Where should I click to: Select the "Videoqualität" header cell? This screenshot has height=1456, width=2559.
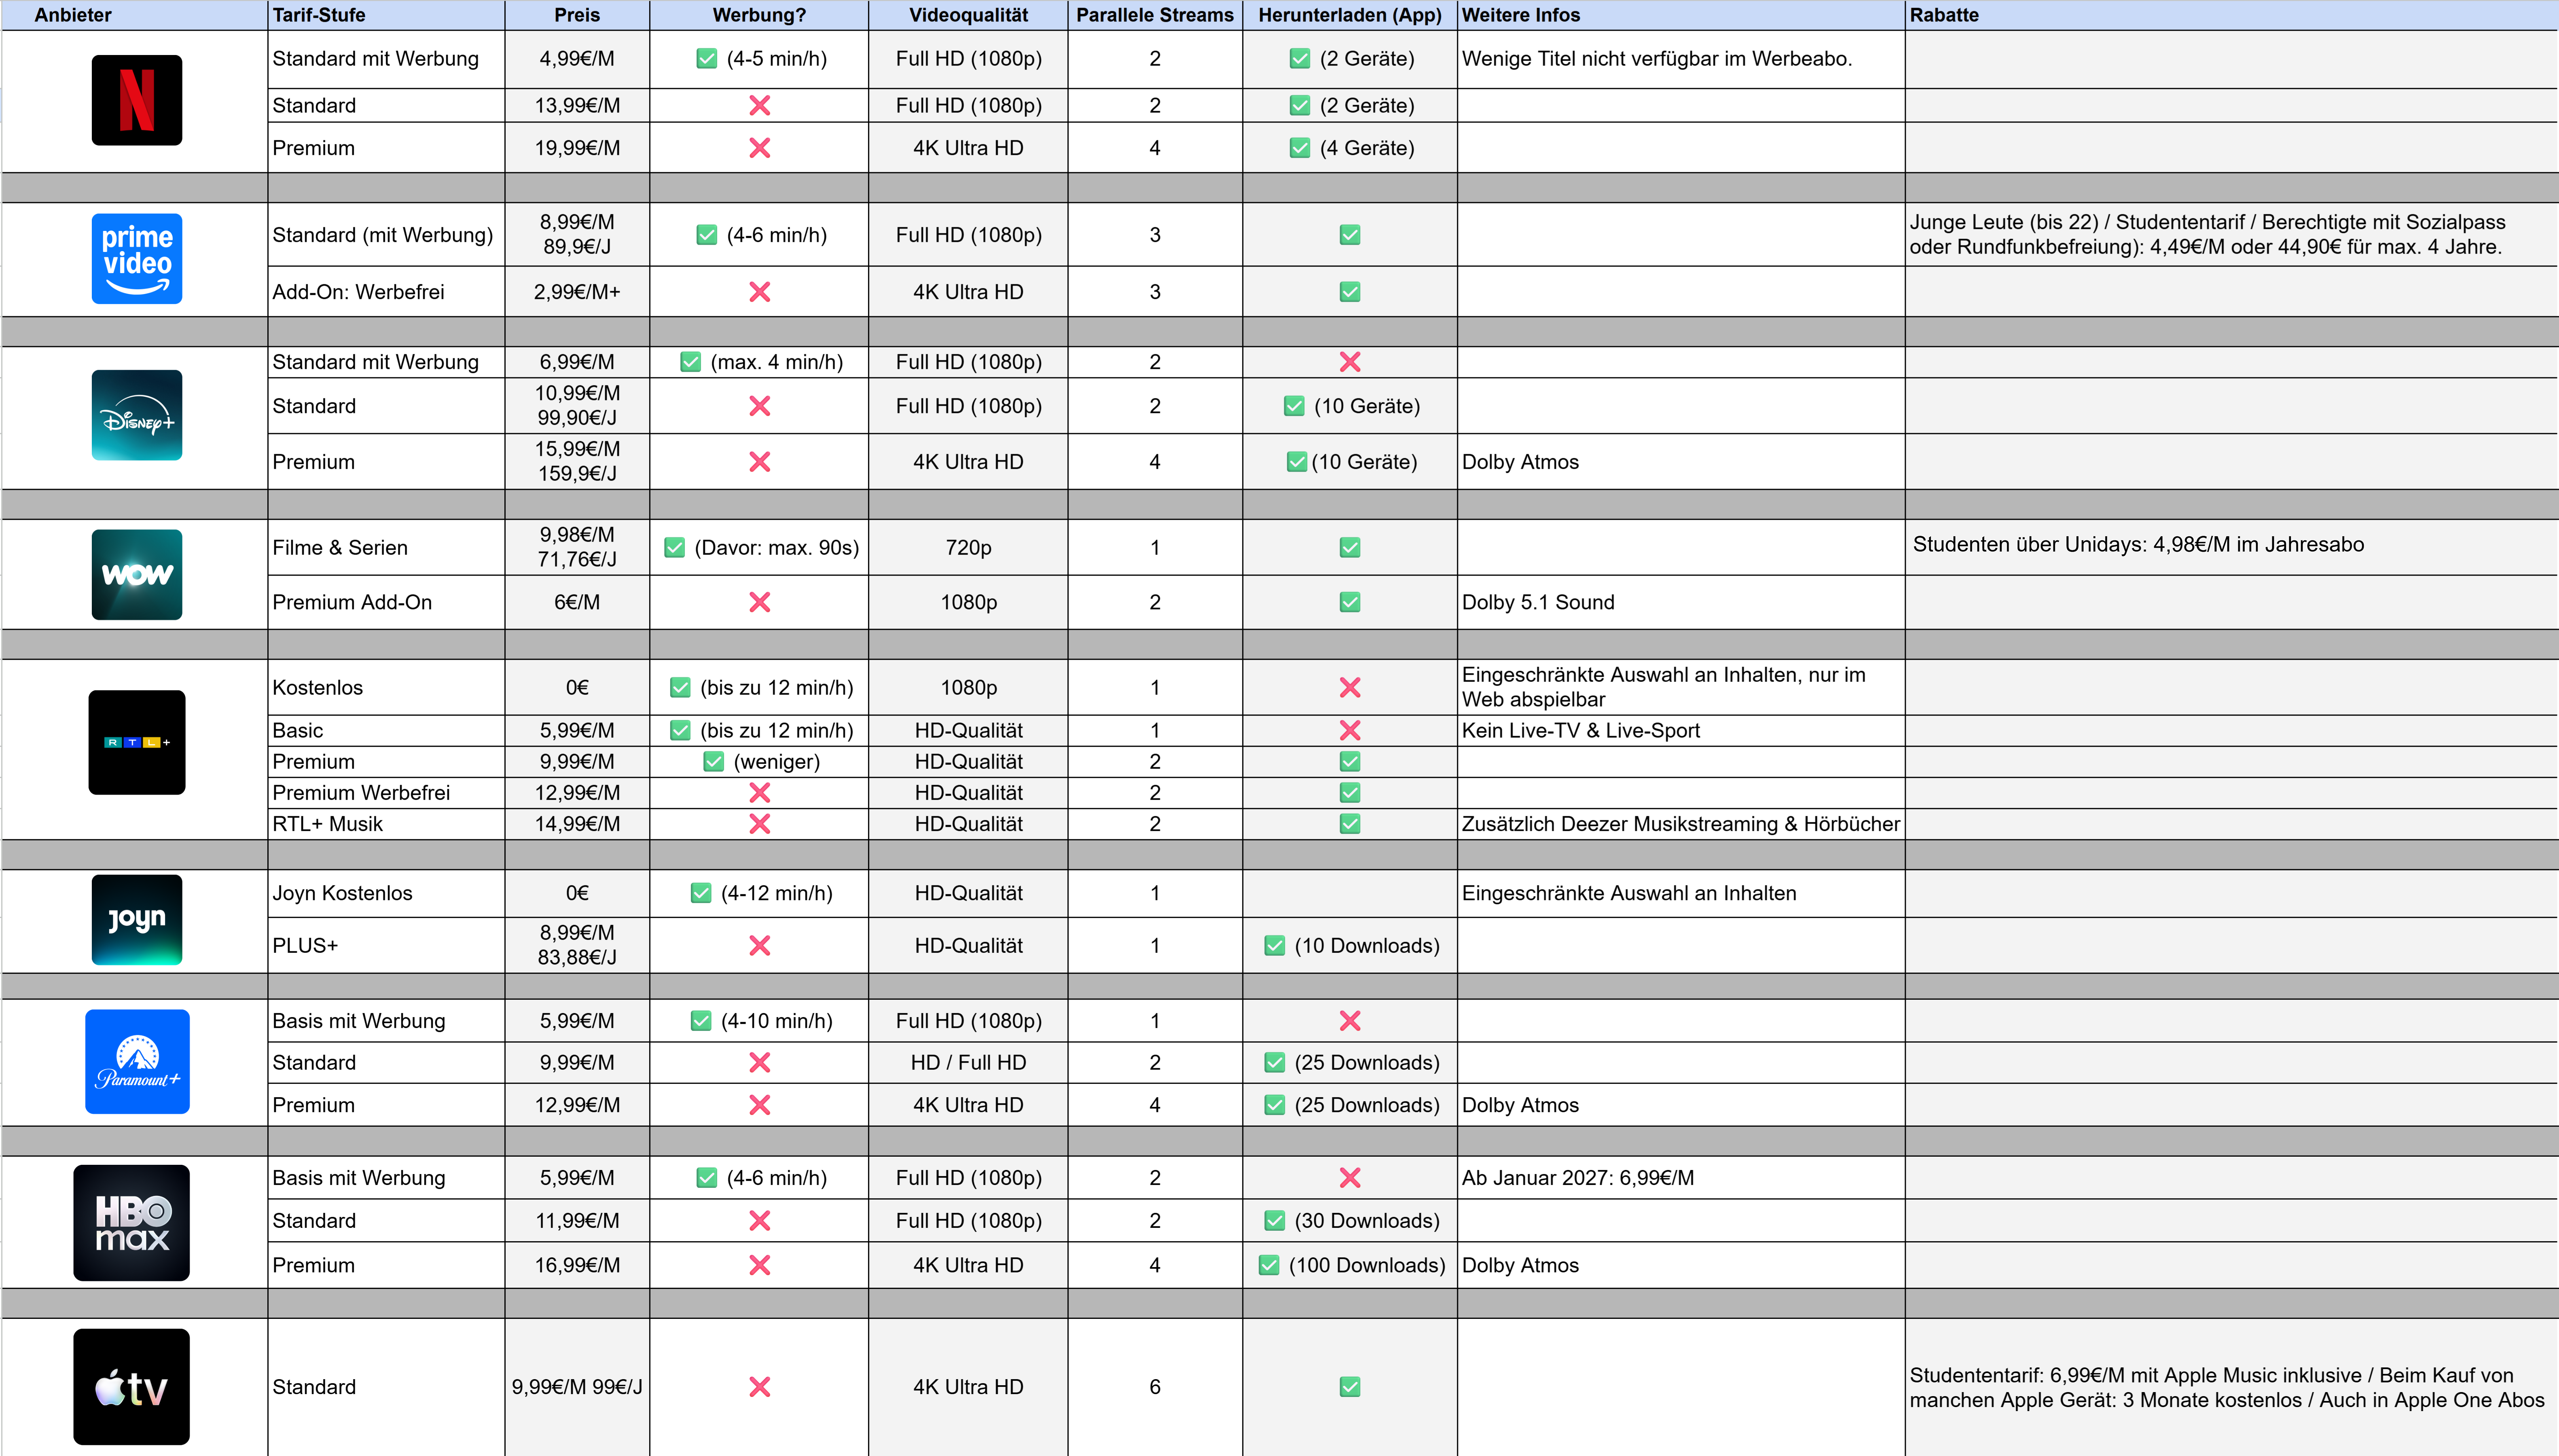(x=968, y=15)
